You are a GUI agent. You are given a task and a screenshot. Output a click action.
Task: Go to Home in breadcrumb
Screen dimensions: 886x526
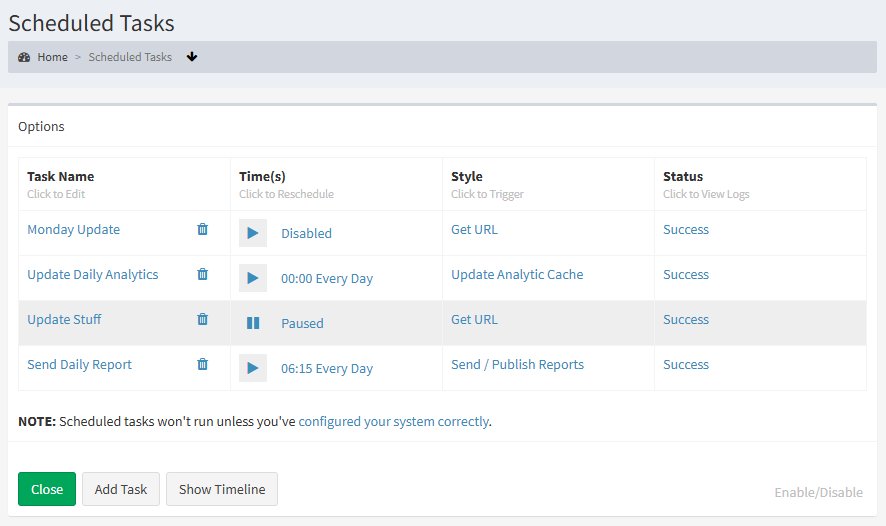[x=53, y=57]
